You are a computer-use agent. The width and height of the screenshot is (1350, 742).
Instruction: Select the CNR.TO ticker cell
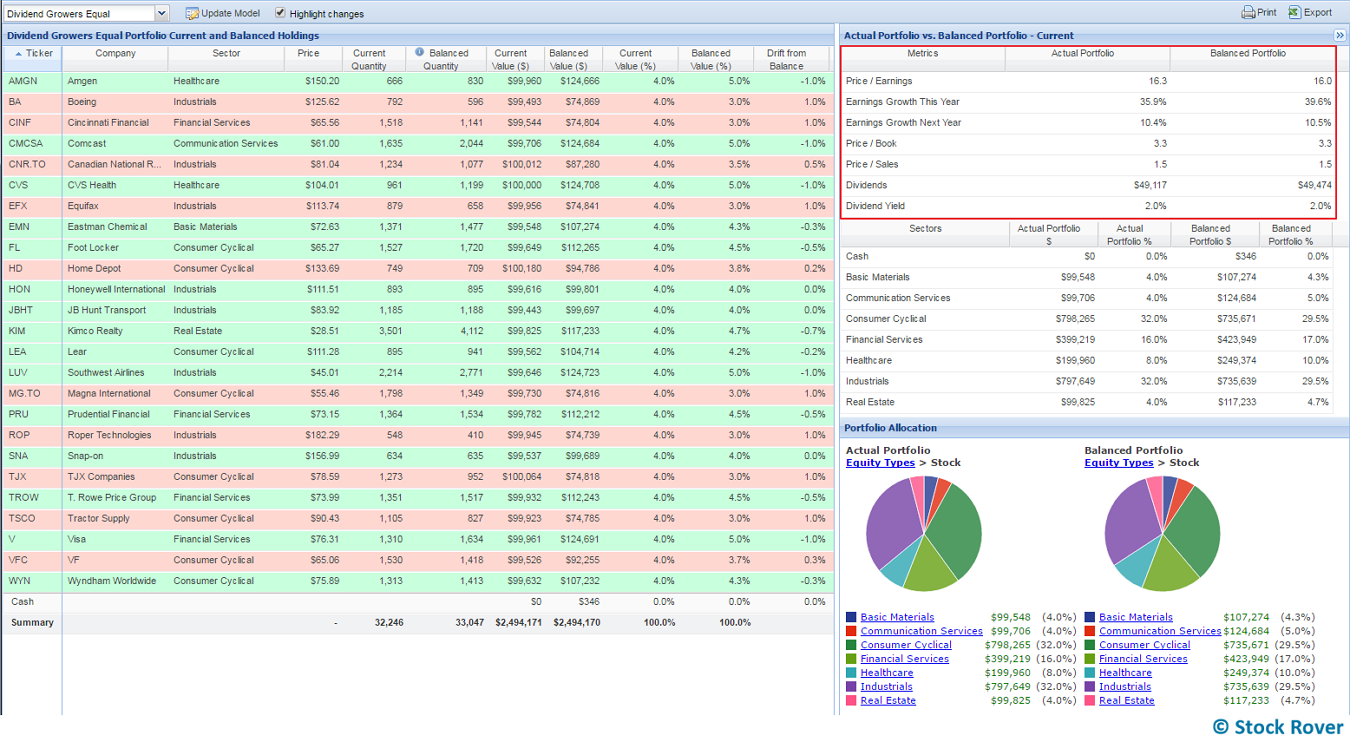(x=32, y=165)
